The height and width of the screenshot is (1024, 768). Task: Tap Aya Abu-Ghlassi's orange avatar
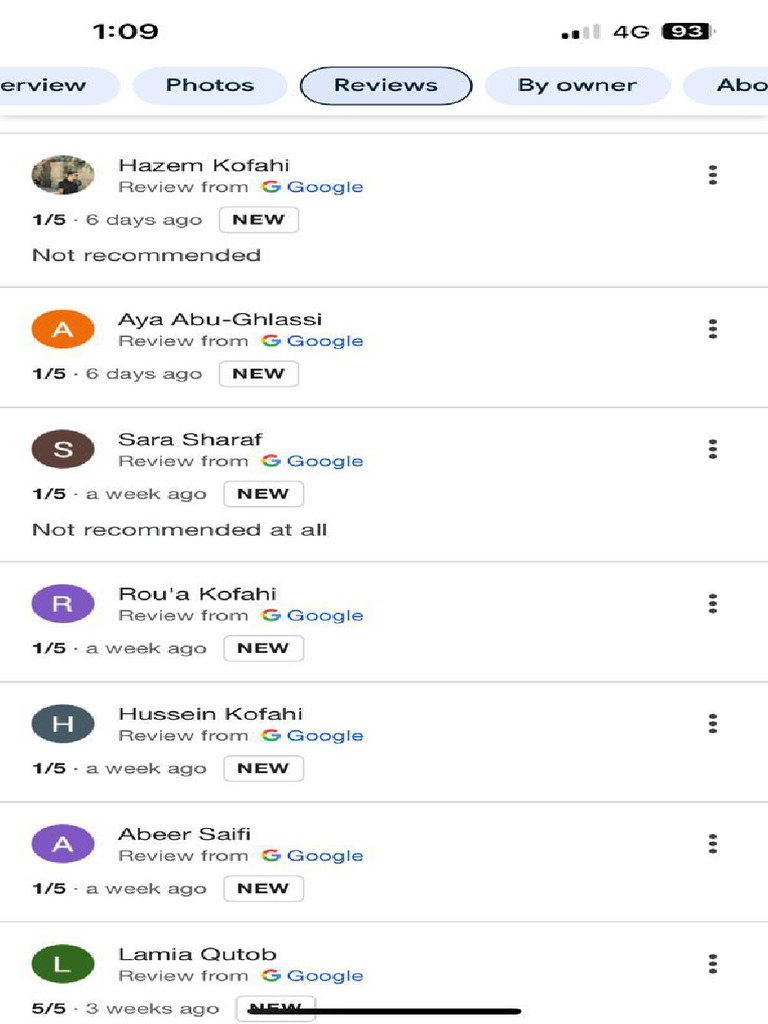[x=63, y=329]
